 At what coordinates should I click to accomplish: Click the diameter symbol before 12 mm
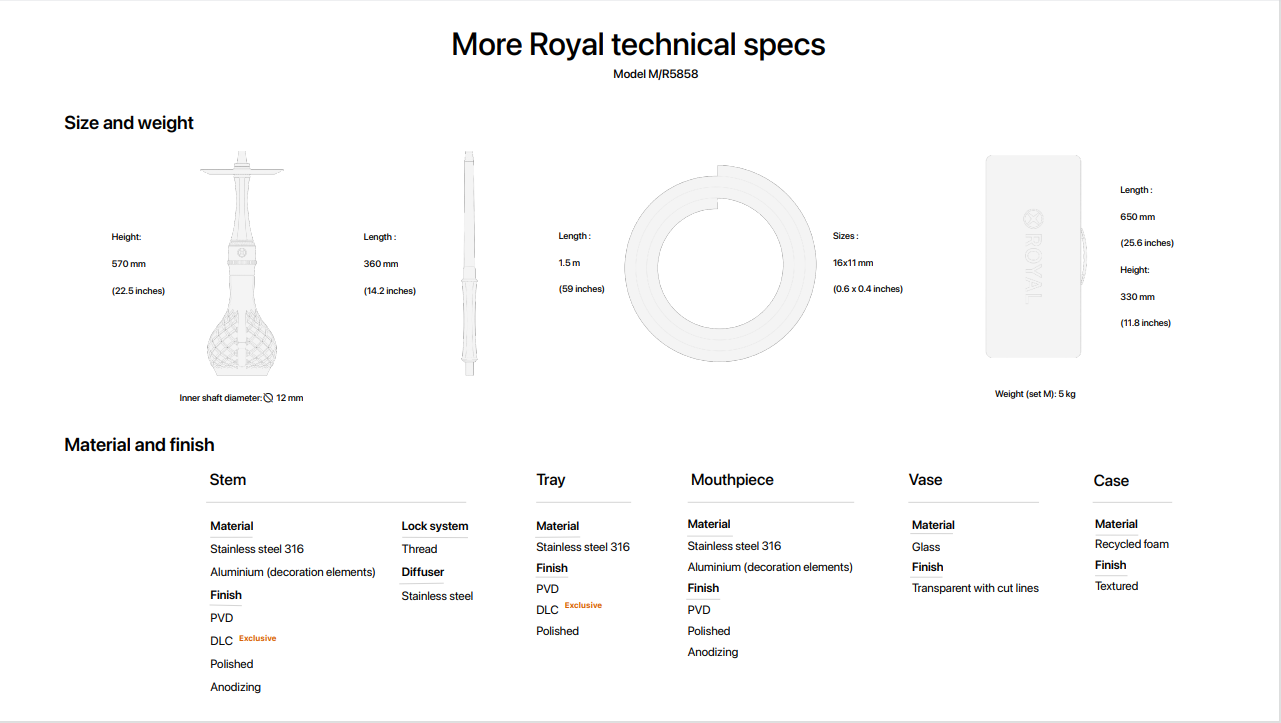269,398
